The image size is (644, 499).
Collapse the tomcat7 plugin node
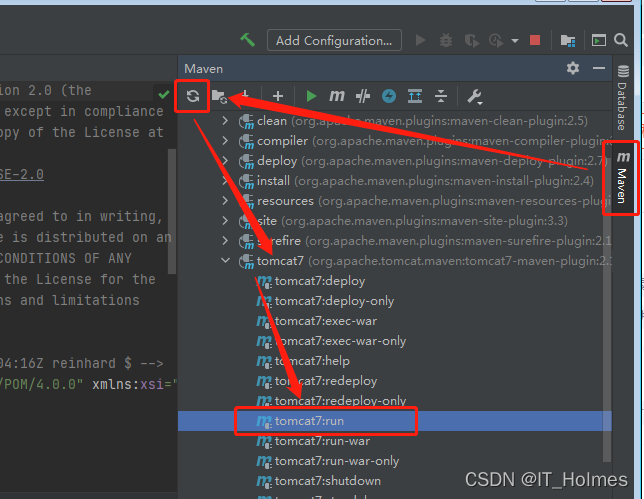pyautogui.click(x=225, y=260)
